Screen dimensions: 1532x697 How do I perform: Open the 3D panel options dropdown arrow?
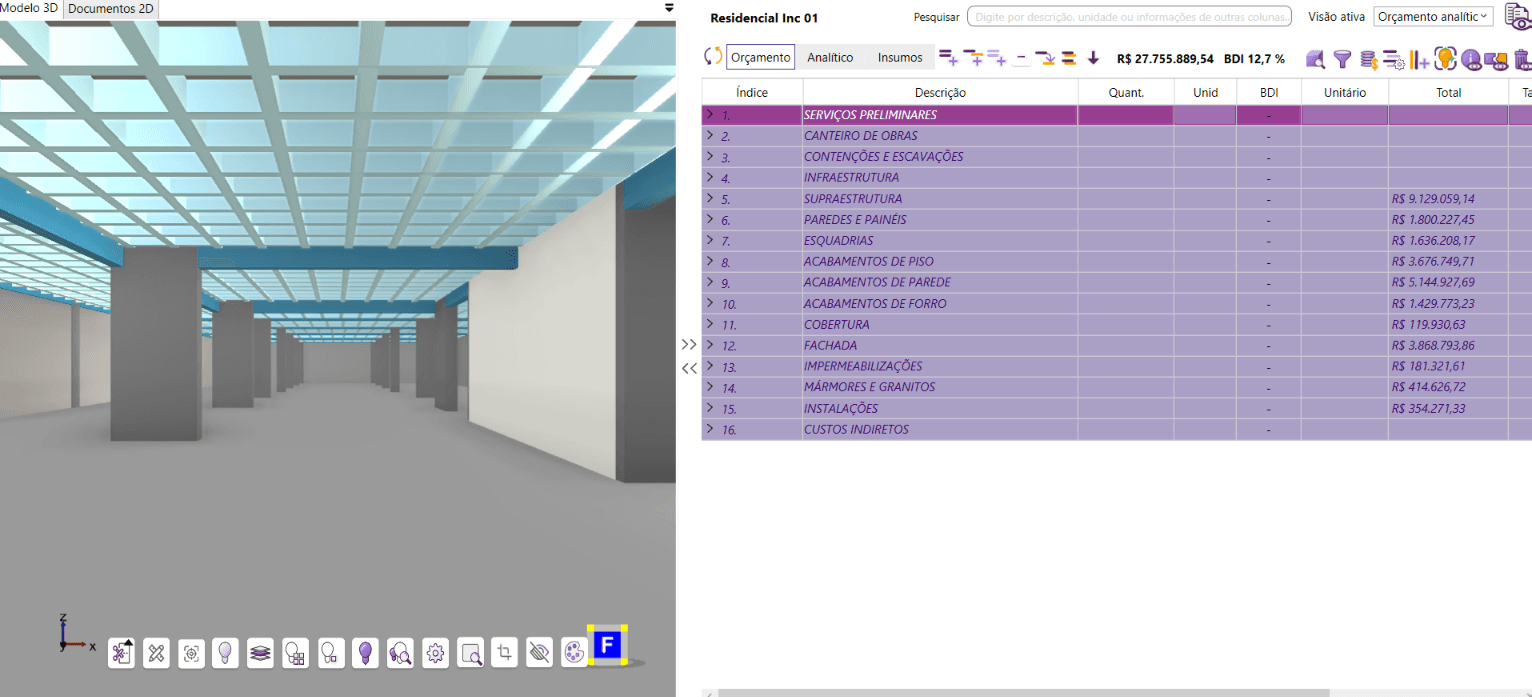[669, 7]
